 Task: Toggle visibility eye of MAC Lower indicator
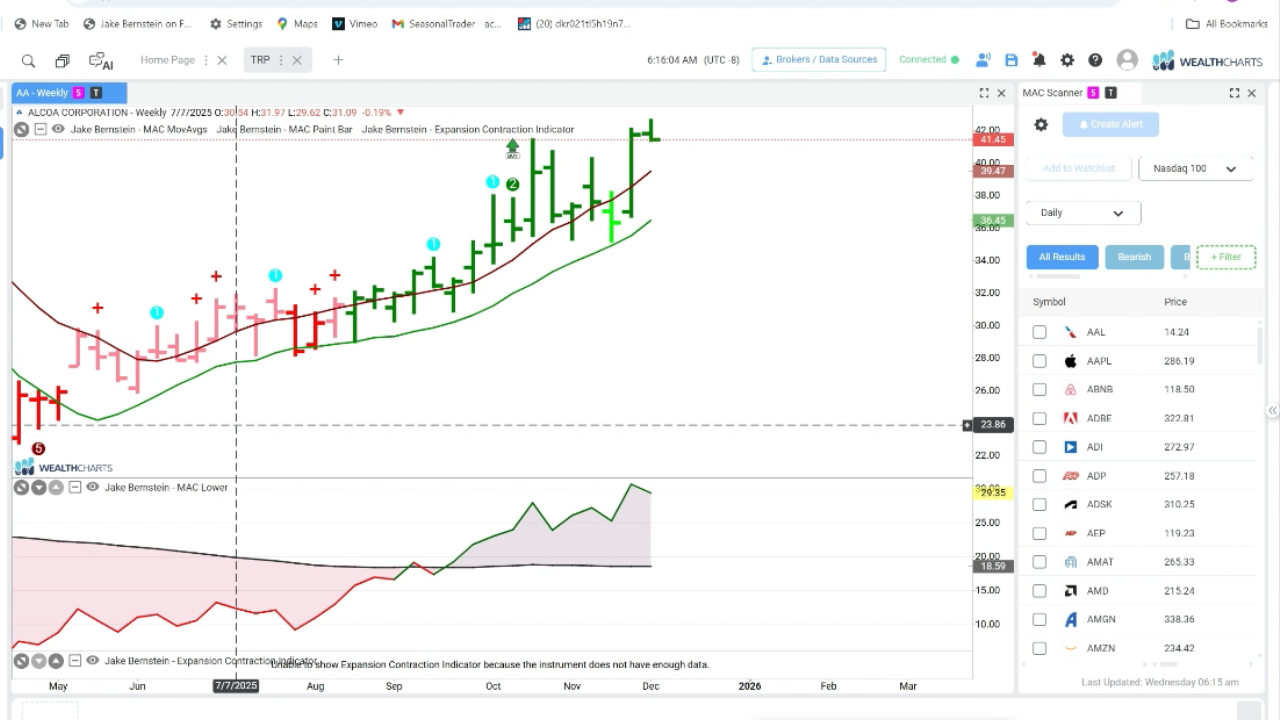[x=92, y=488]
